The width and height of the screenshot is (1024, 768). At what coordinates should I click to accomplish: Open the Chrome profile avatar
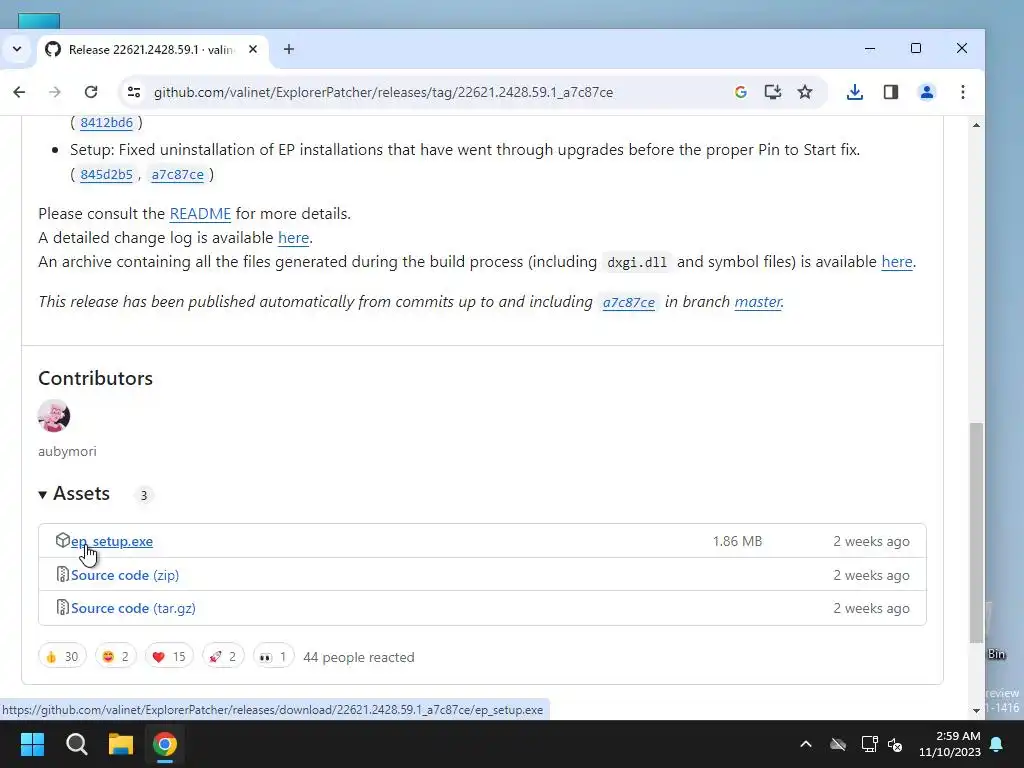926,92
